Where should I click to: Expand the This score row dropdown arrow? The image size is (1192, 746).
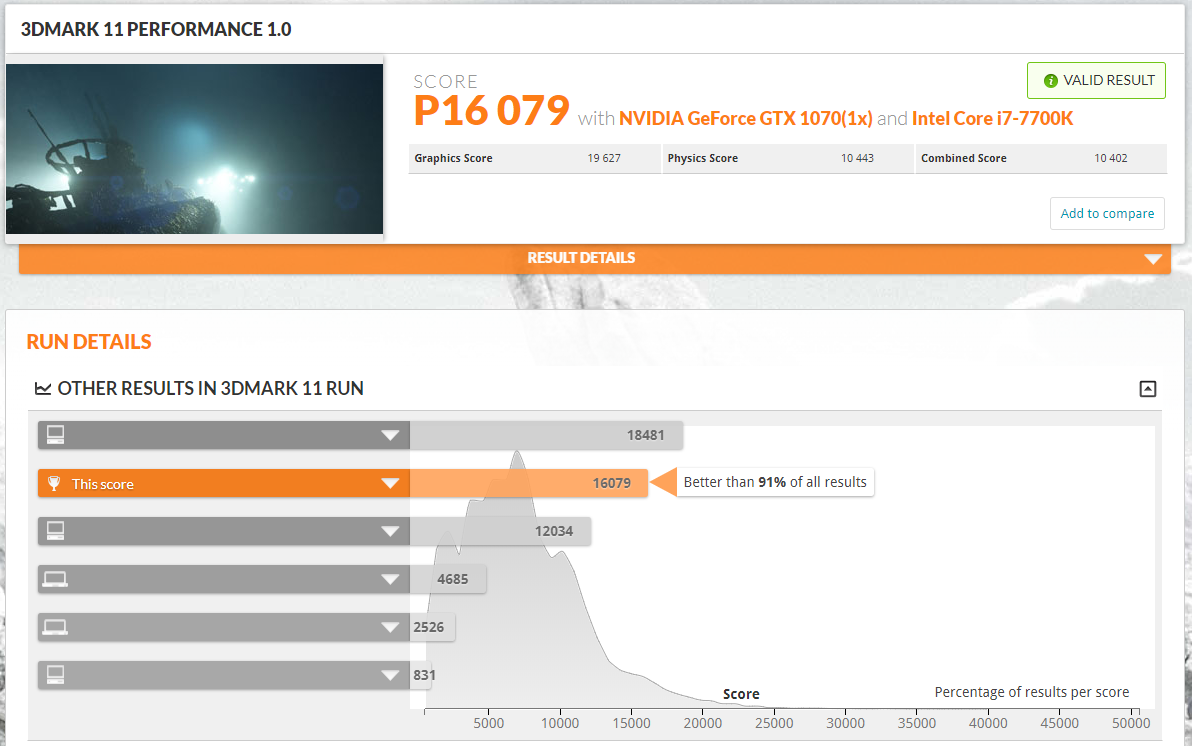click(x=390, y=484)
